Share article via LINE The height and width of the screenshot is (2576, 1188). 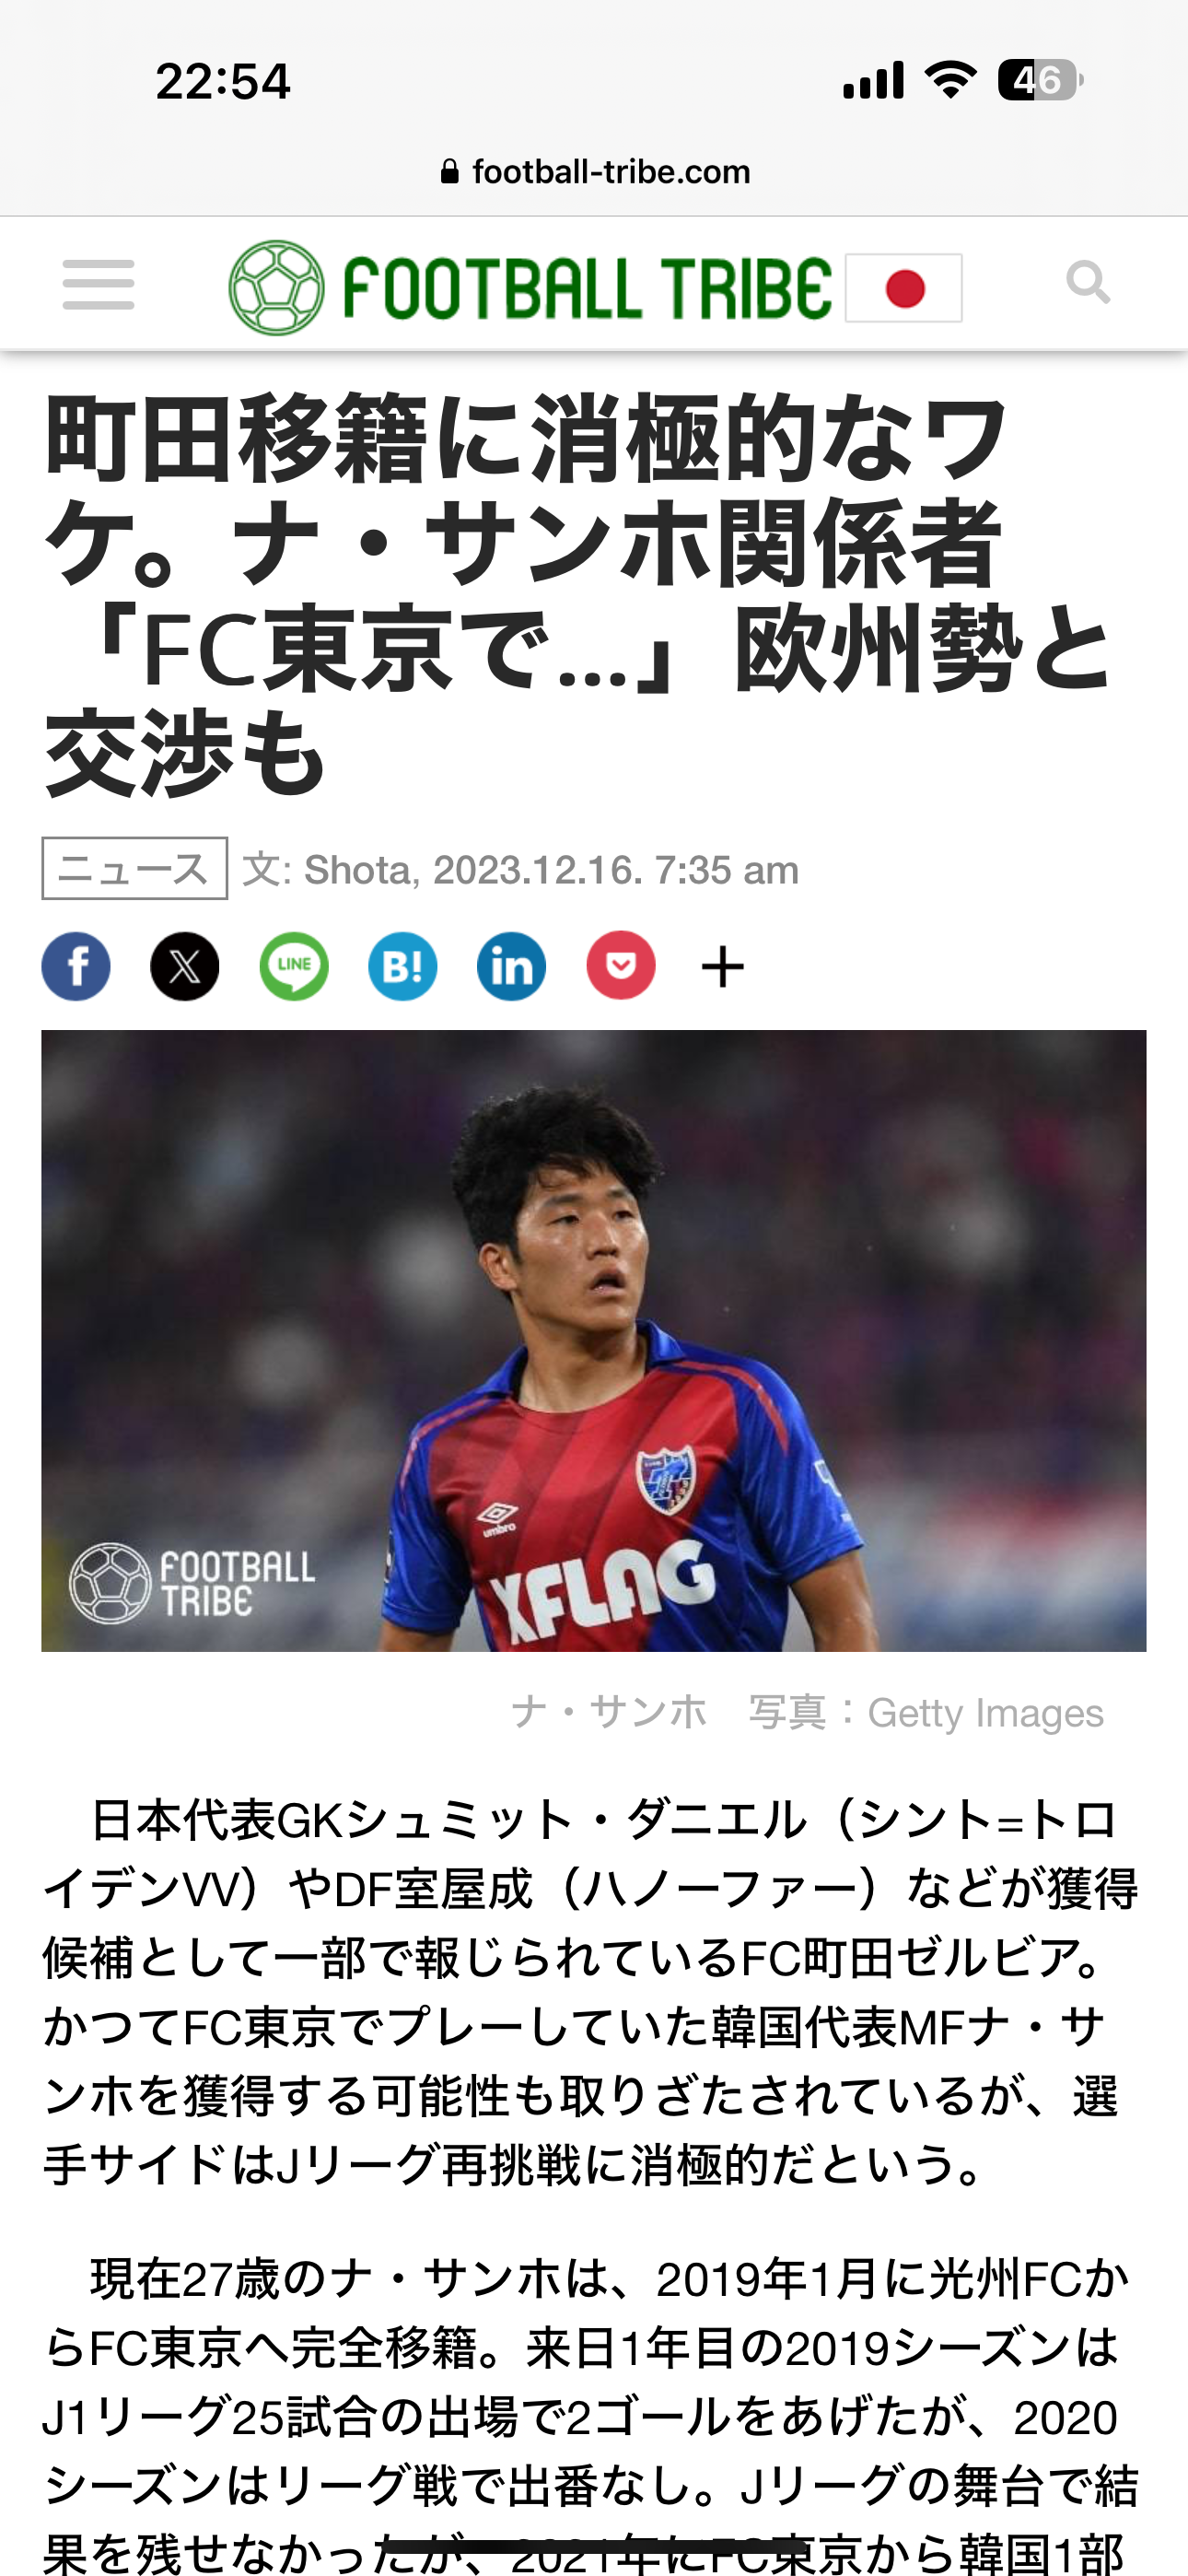294,966
